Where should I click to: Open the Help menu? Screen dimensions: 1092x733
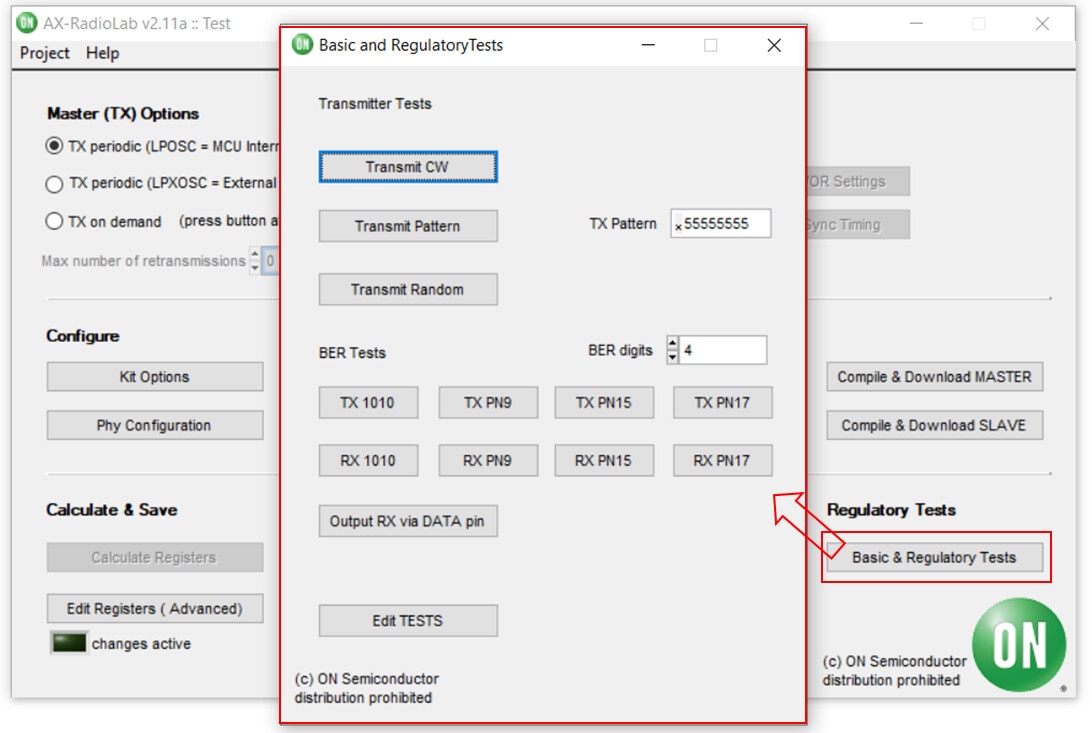tap(102, 53)
